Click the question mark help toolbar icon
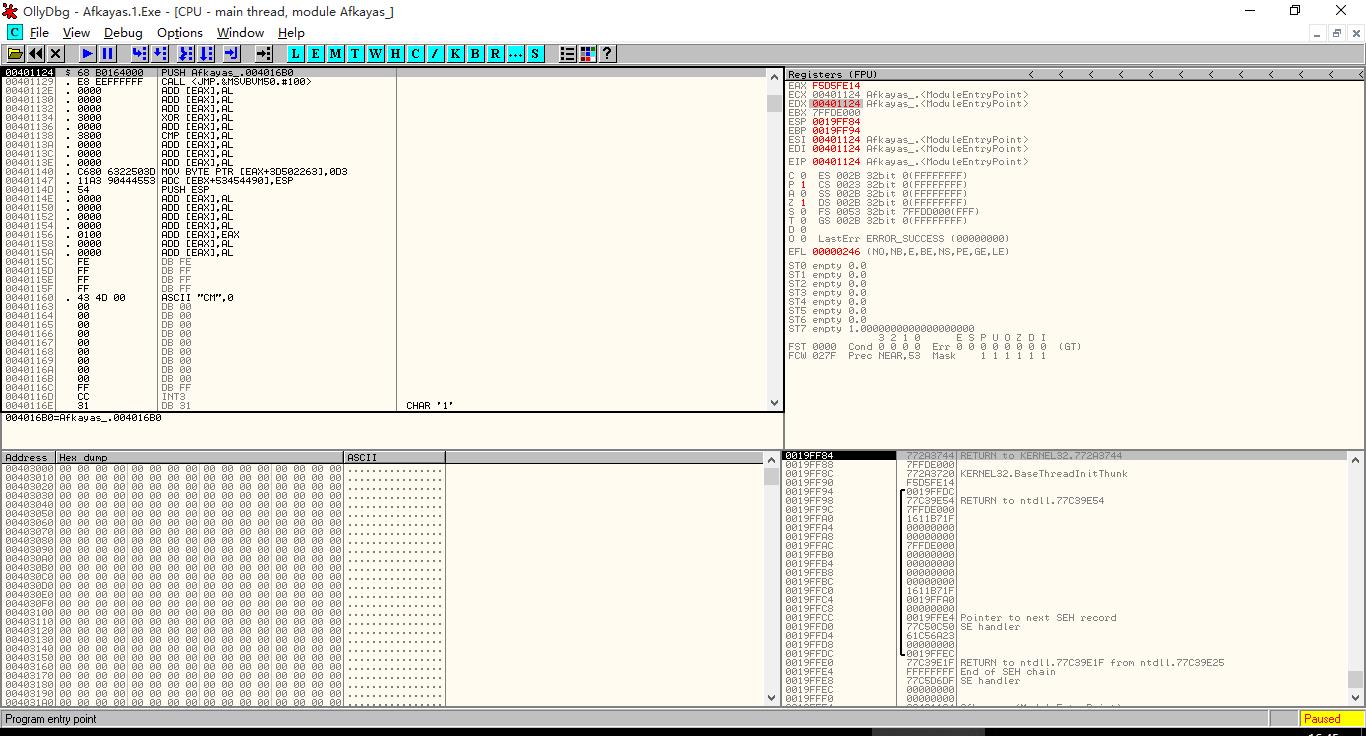The image size is (1366, 736). click(607, 54)
